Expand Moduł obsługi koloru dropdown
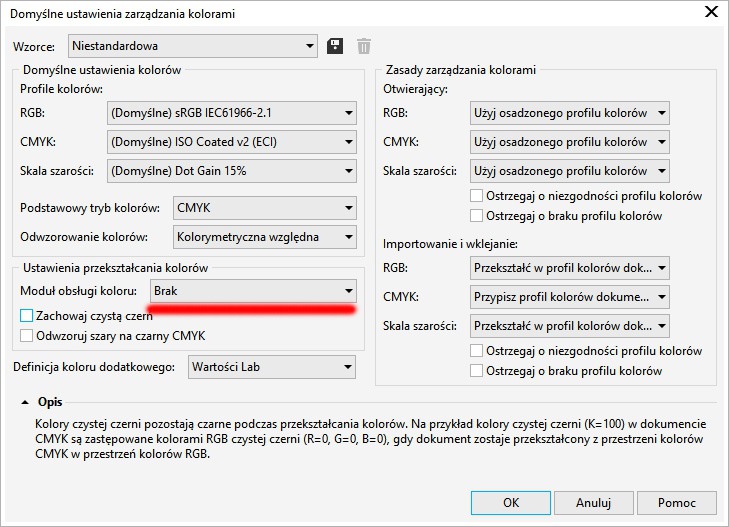Image resolution: width=729 pixels, height=527 pixels. pos(252,291)
